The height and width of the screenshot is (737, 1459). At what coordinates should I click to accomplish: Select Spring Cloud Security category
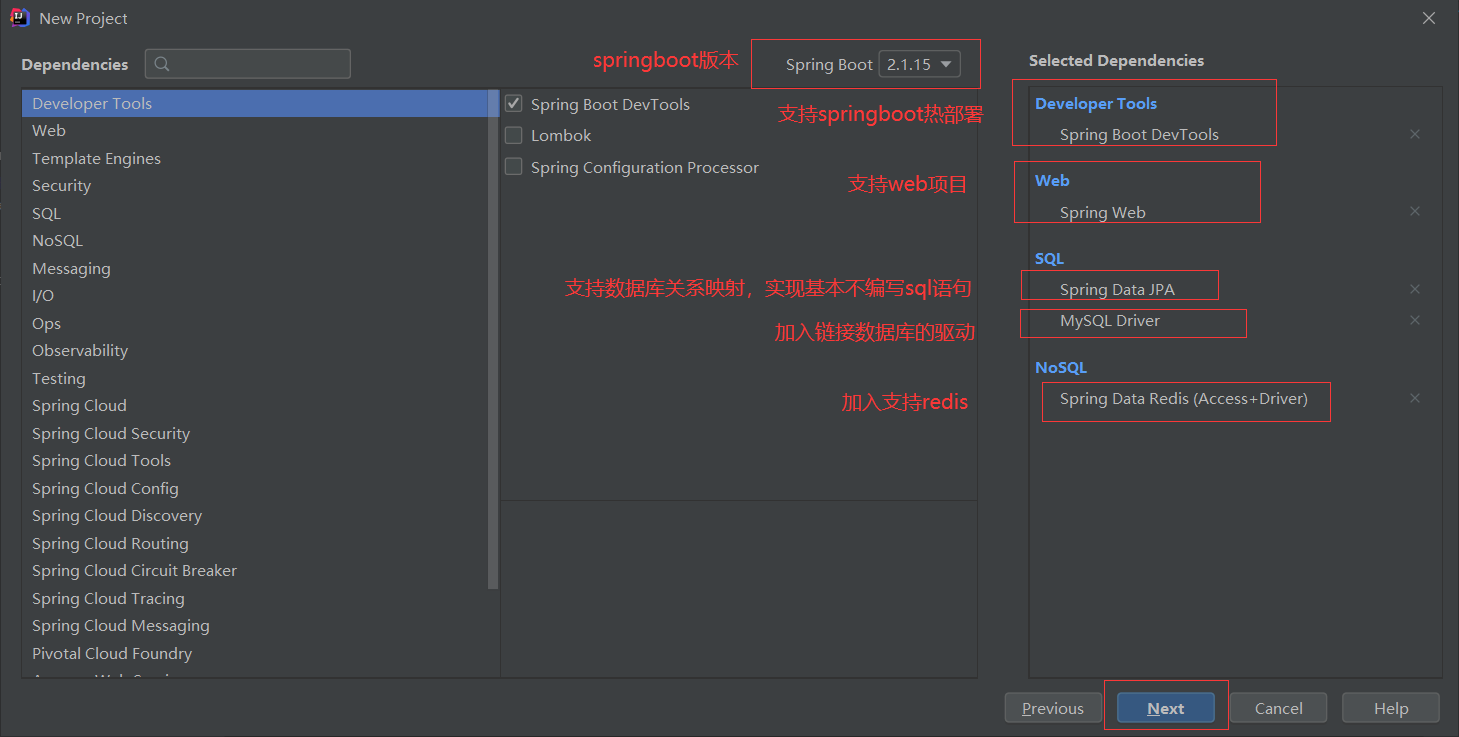click(255, 433)
